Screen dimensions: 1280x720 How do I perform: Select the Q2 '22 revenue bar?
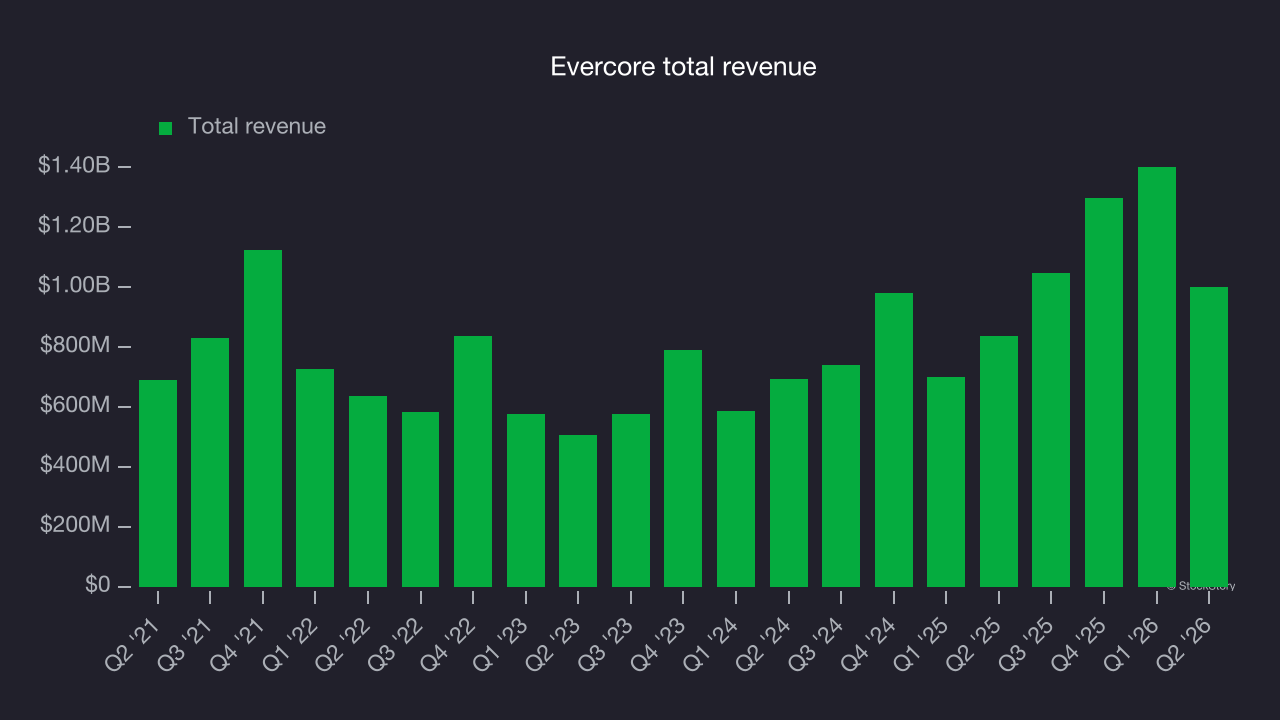(x=368, y=491)
